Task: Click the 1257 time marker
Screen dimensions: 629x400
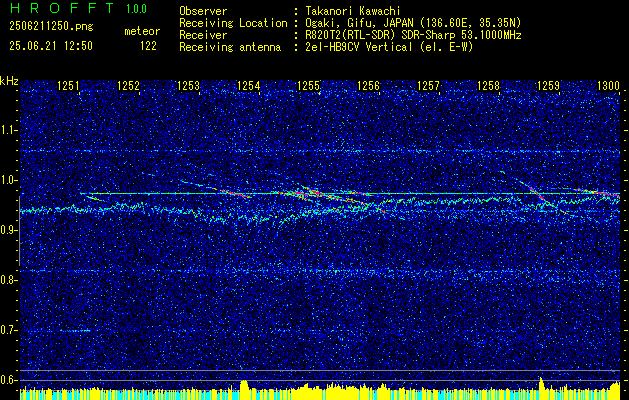Action: coord(428,85)
